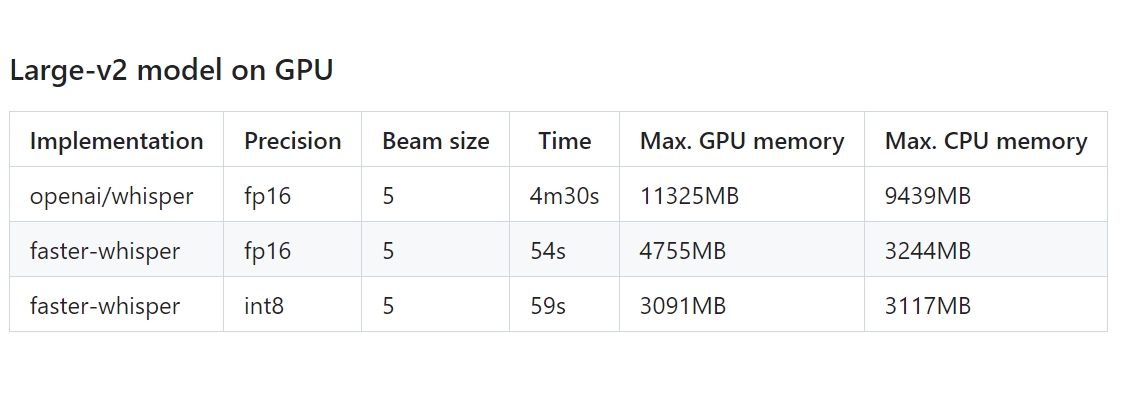Viewport: 1122px width, 396px height.
Task: Click the Time column header
Action: [565, 140]
